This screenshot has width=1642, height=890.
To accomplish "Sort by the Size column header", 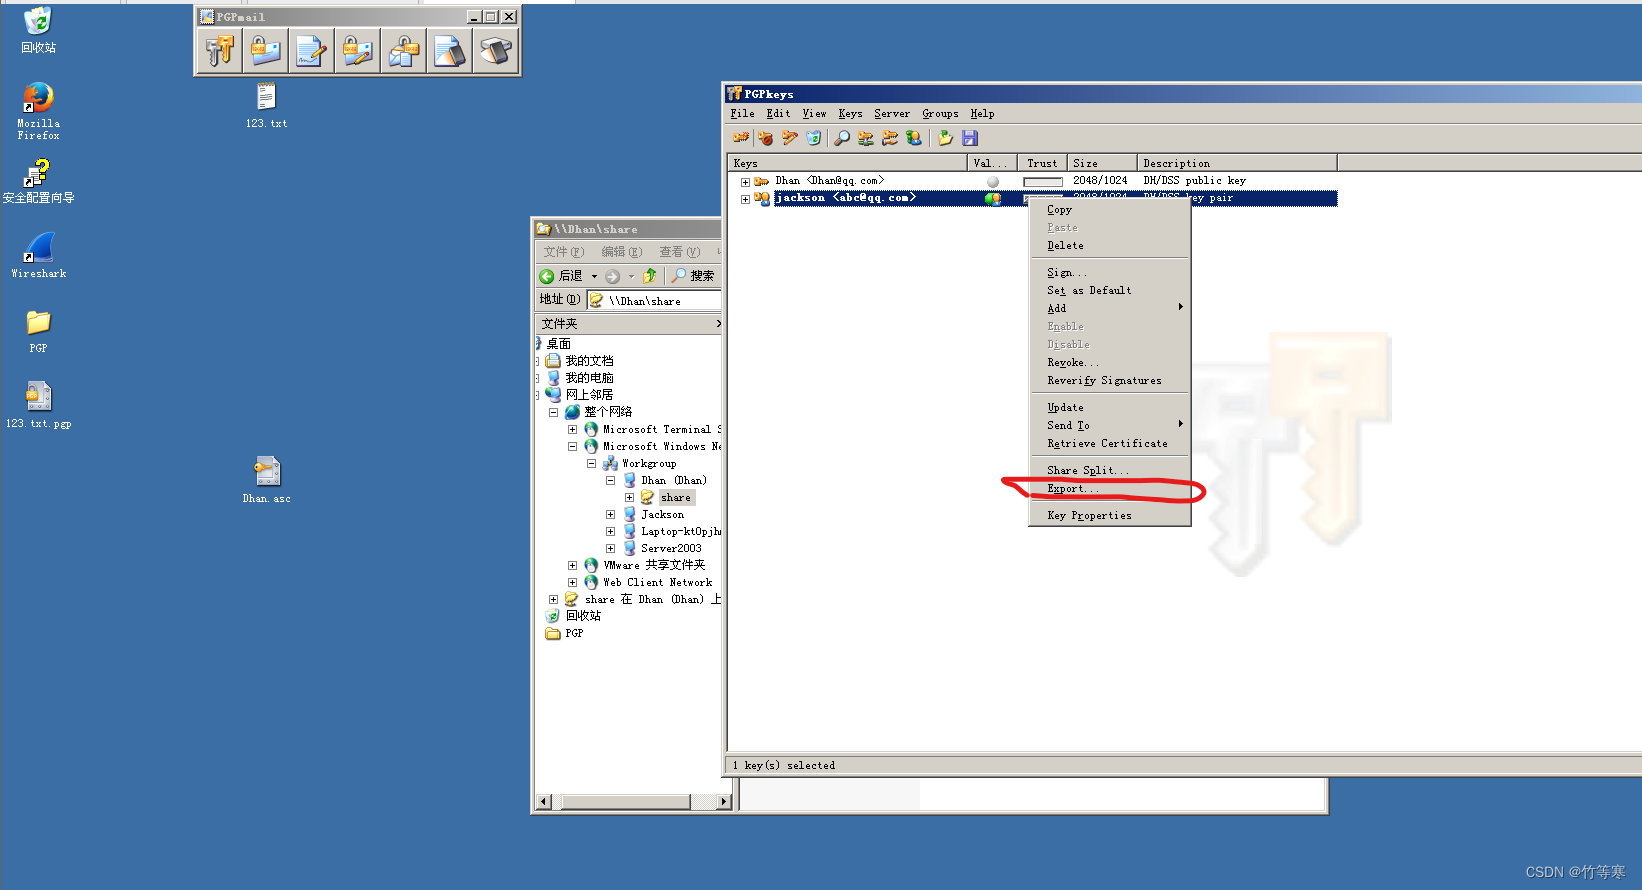I will pyautogui.click(x=1102, y=163).
